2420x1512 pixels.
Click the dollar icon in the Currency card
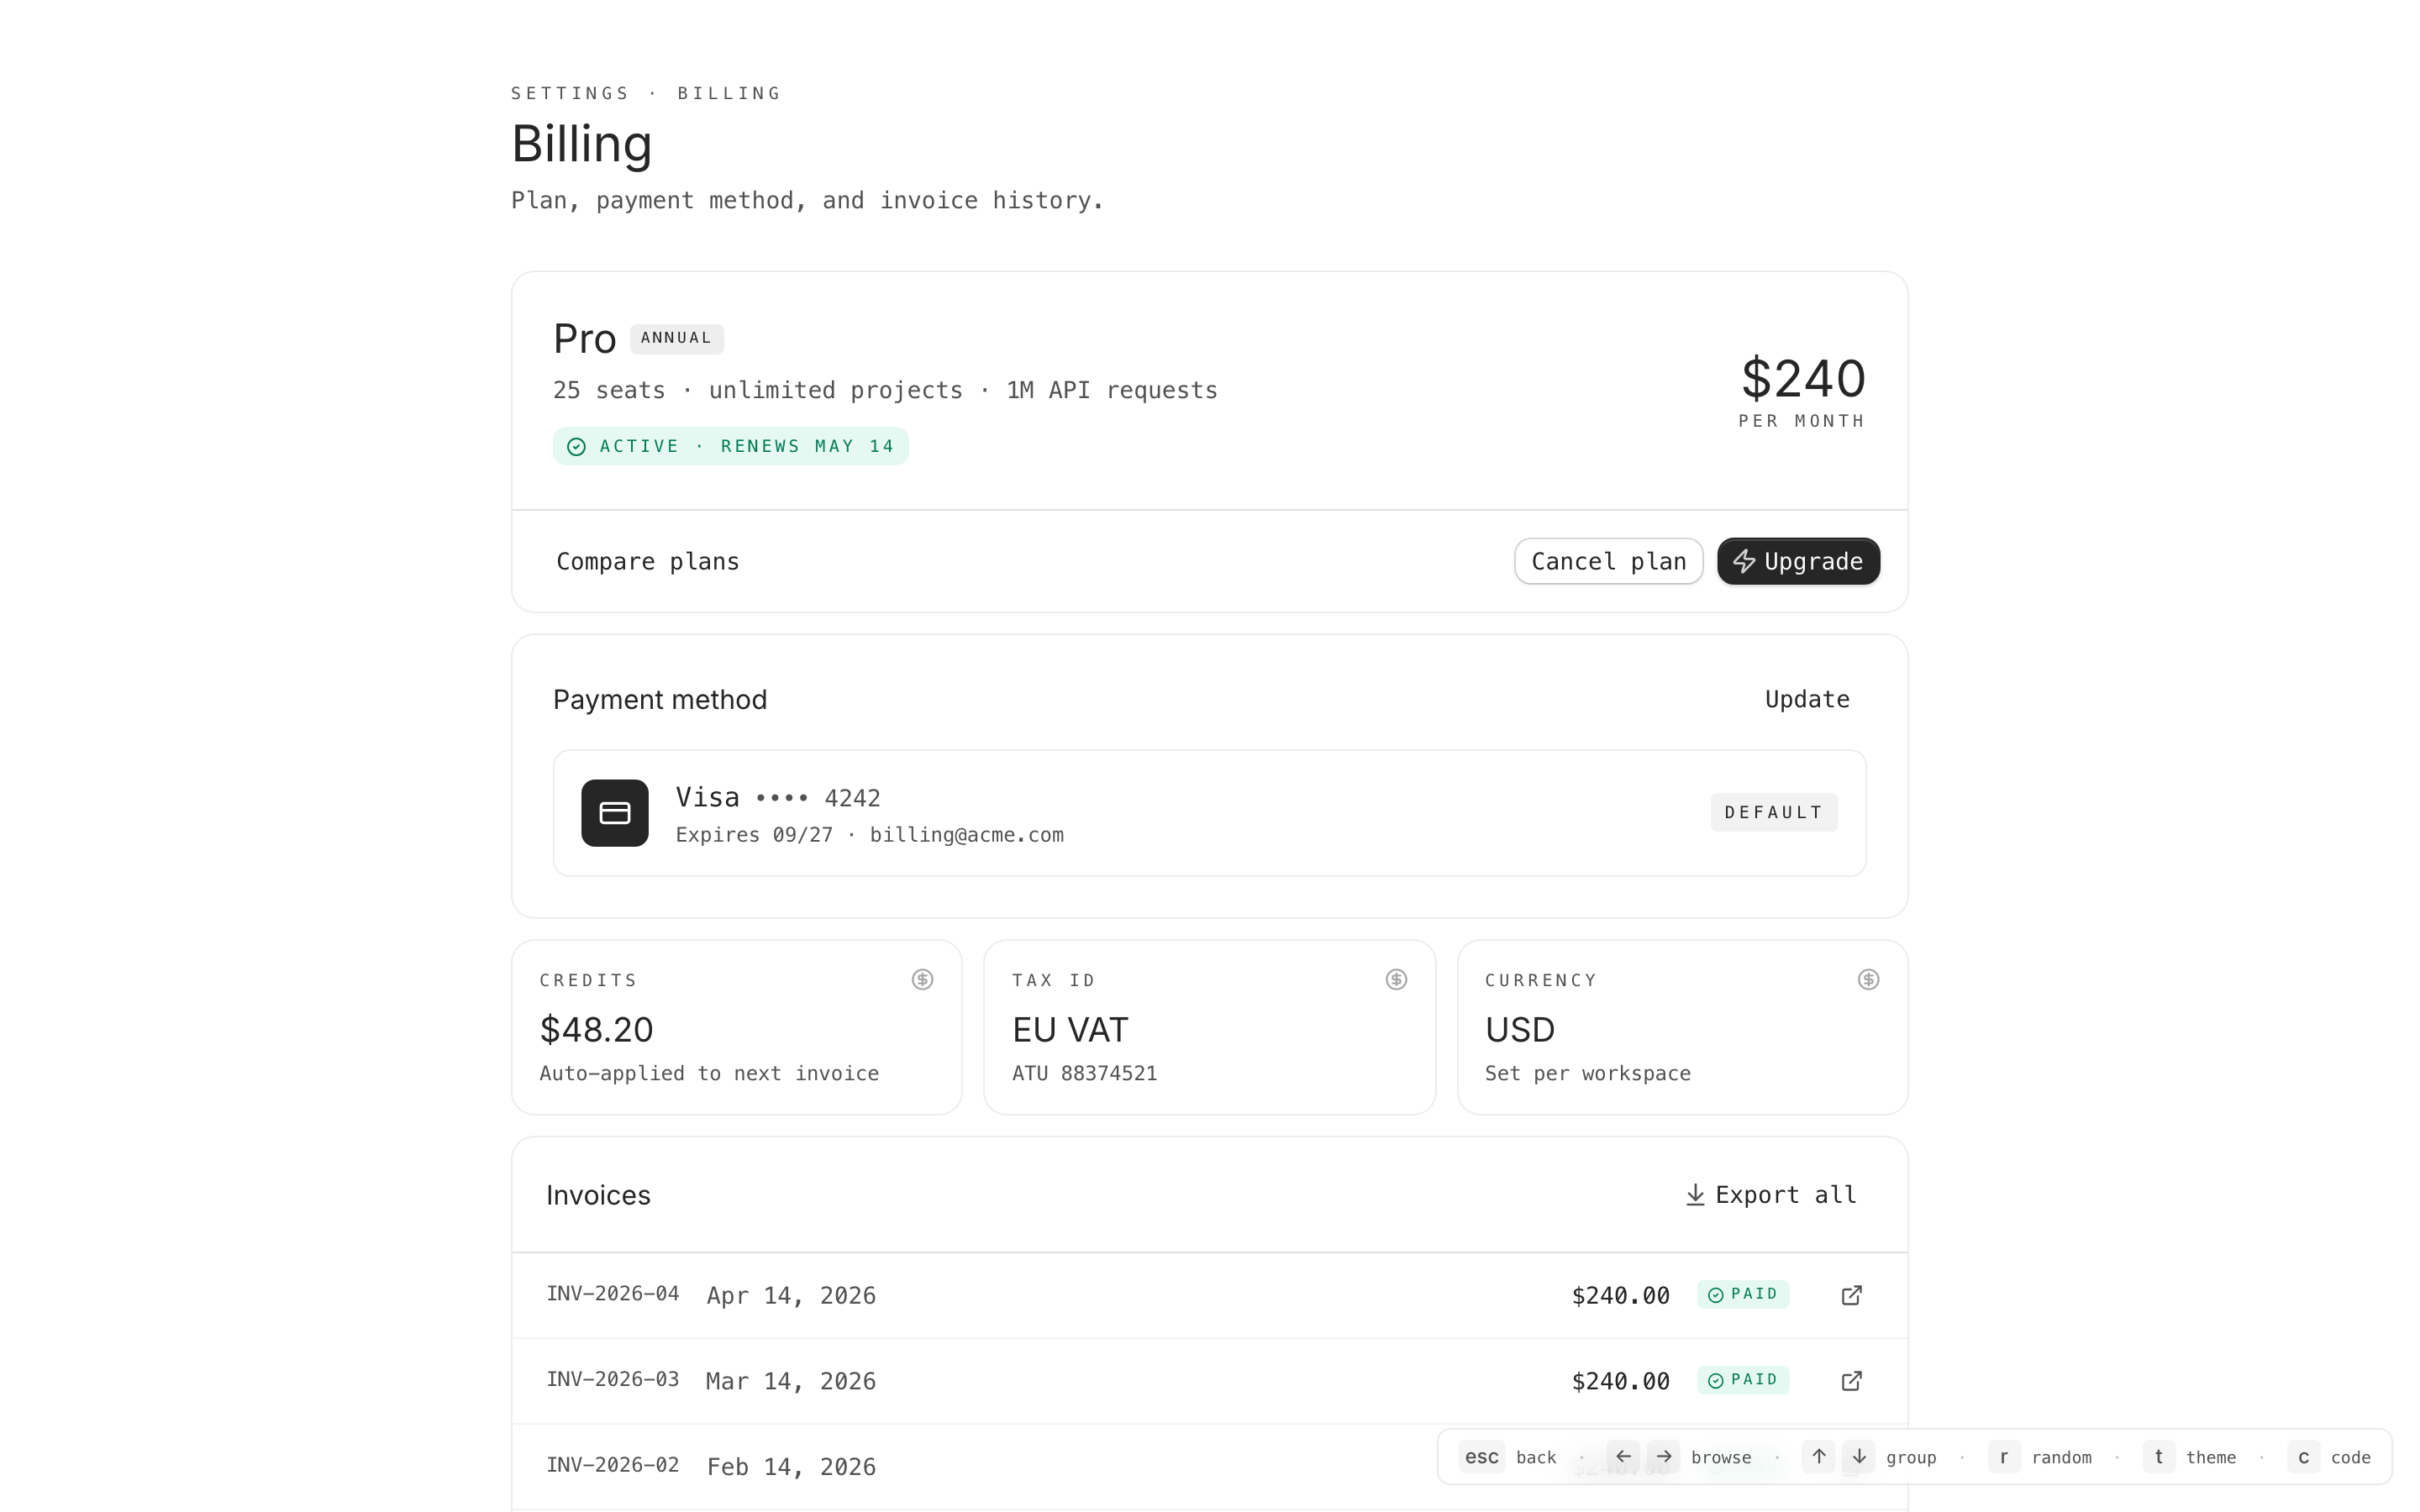[1868, 980]
